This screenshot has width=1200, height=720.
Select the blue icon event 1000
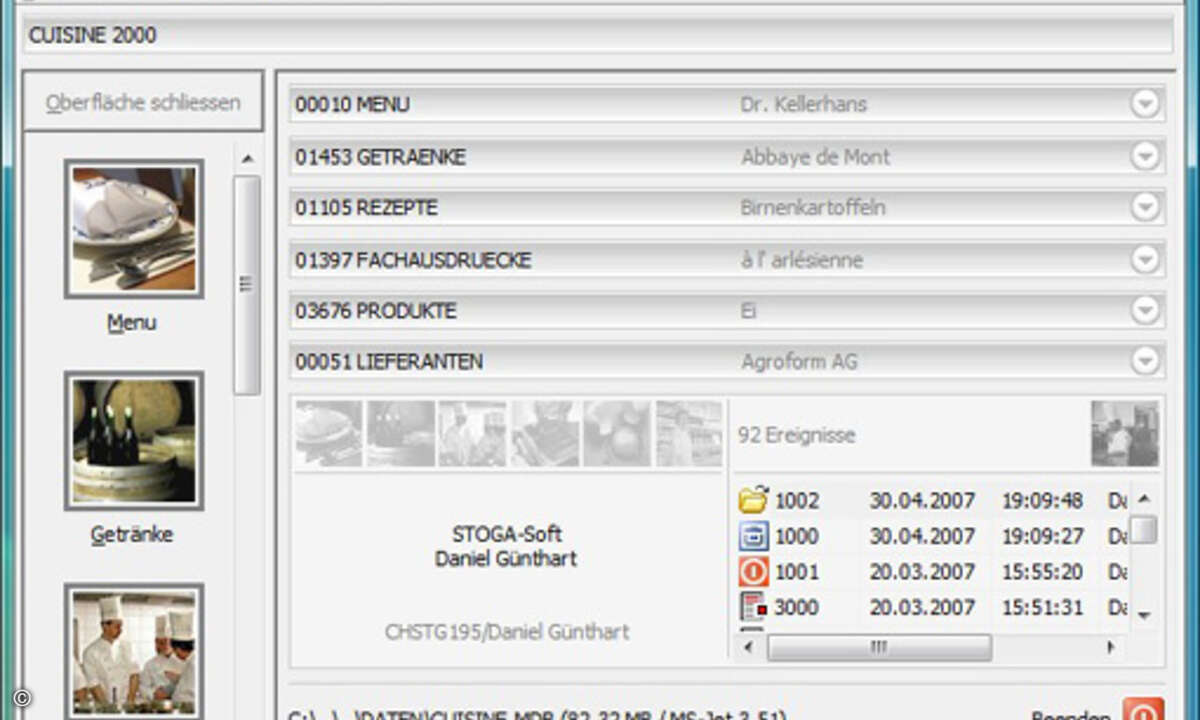(753, 537)
